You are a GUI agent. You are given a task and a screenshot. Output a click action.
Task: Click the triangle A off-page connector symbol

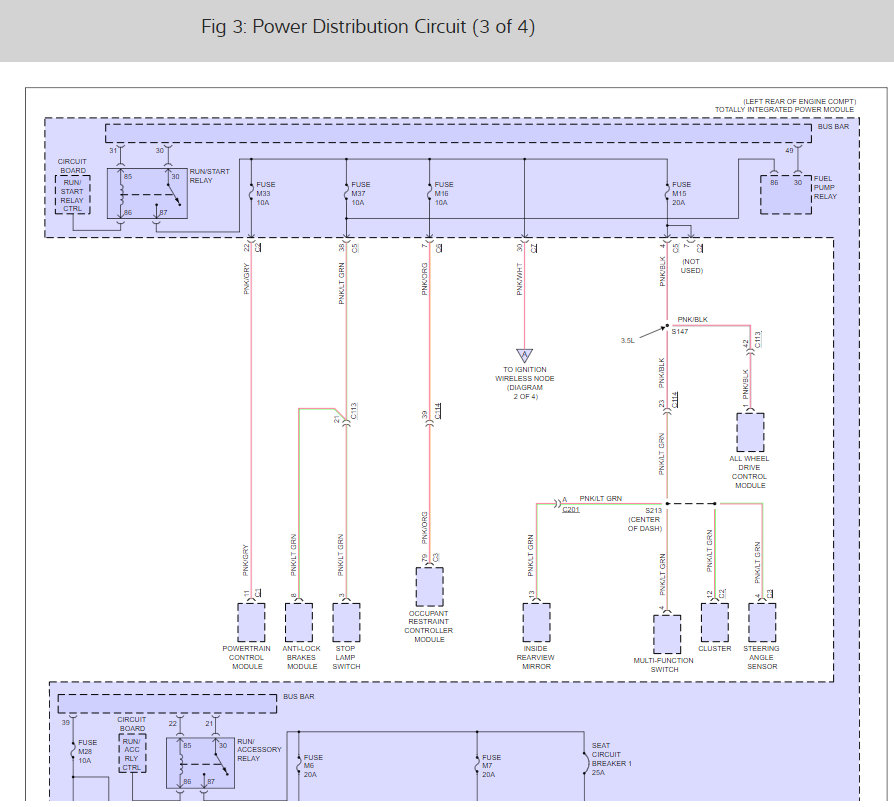coord(525,355)
